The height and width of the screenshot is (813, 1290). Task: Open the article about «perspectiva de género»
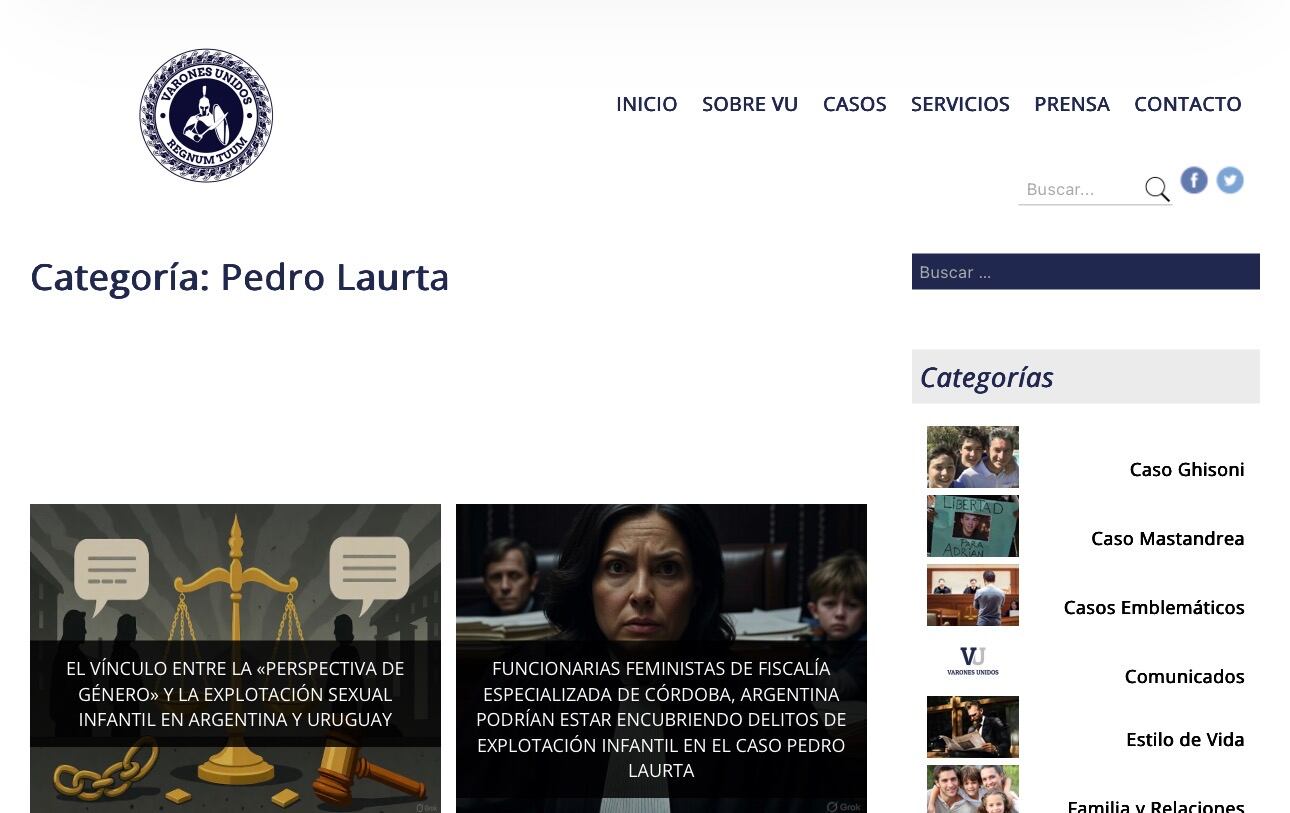pyautogui.click(x=235, y=694)
